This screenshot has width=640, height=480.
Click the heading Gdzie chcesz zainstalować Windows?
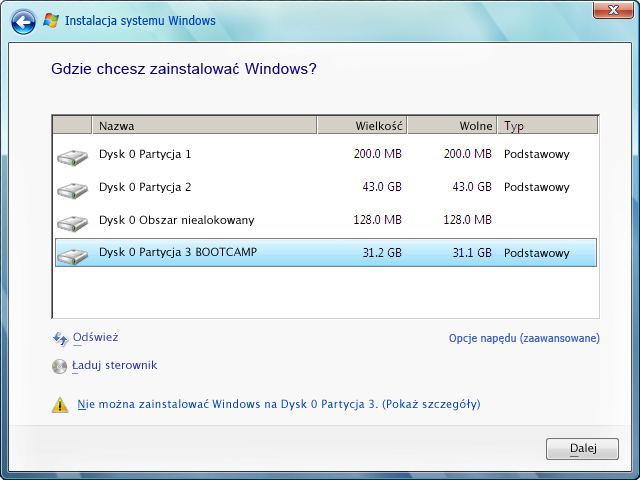tap(184, 69)
